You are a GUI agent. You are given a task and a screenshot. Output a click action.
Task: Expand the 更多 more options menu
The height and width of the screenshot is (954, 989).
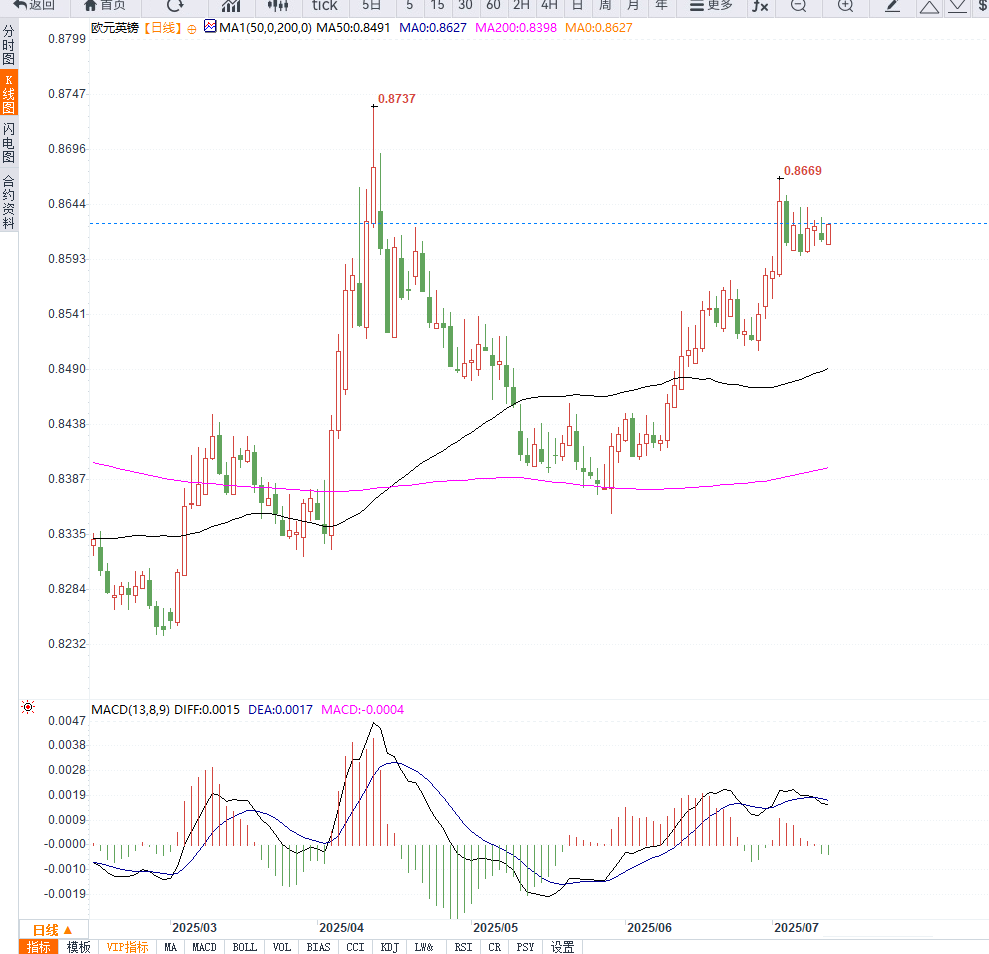pos(710,6)
